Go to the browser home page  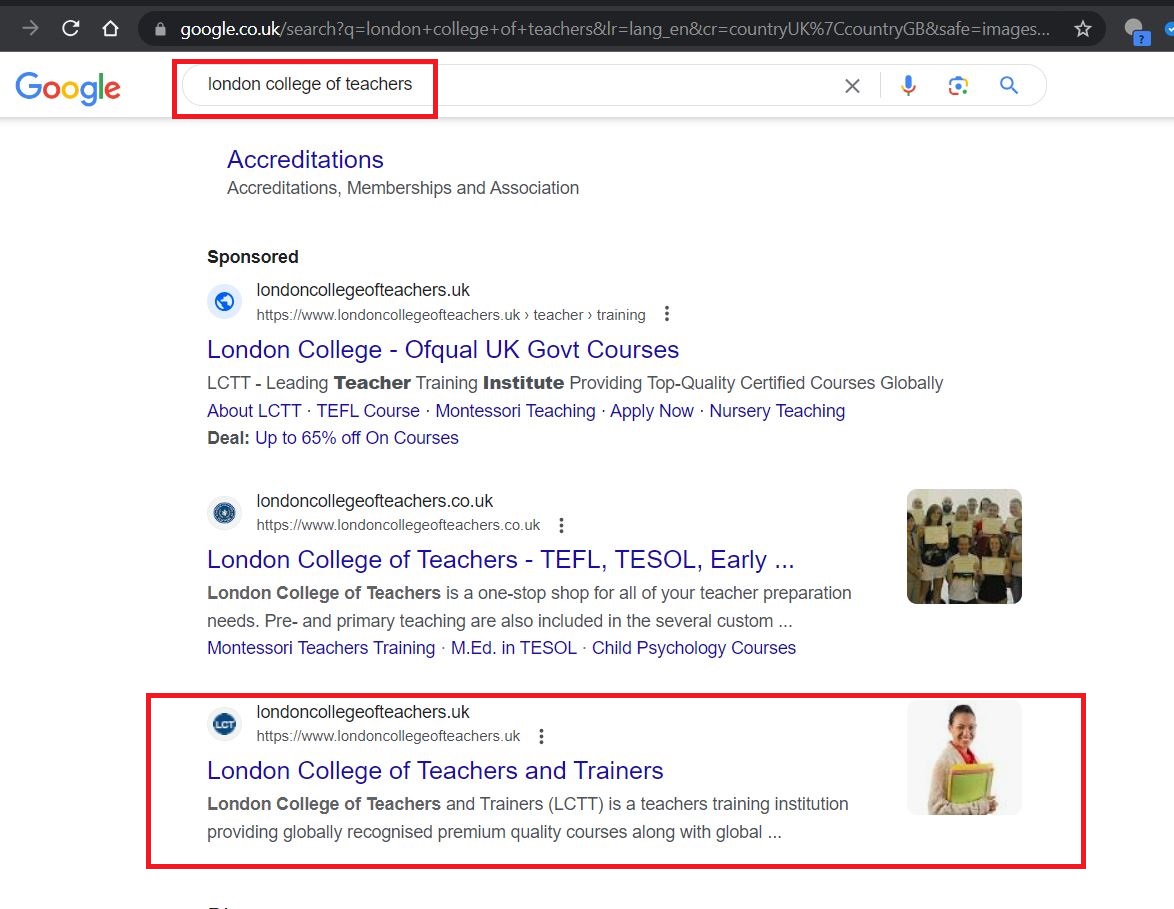pos(111,28)
